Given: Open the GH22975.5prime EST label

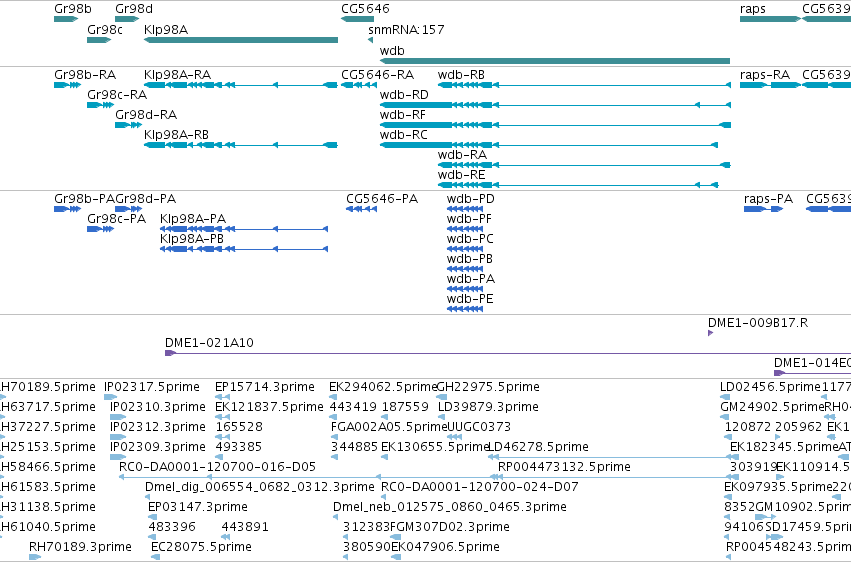Looking at the screenshot, I should click(x=488, y=387).
